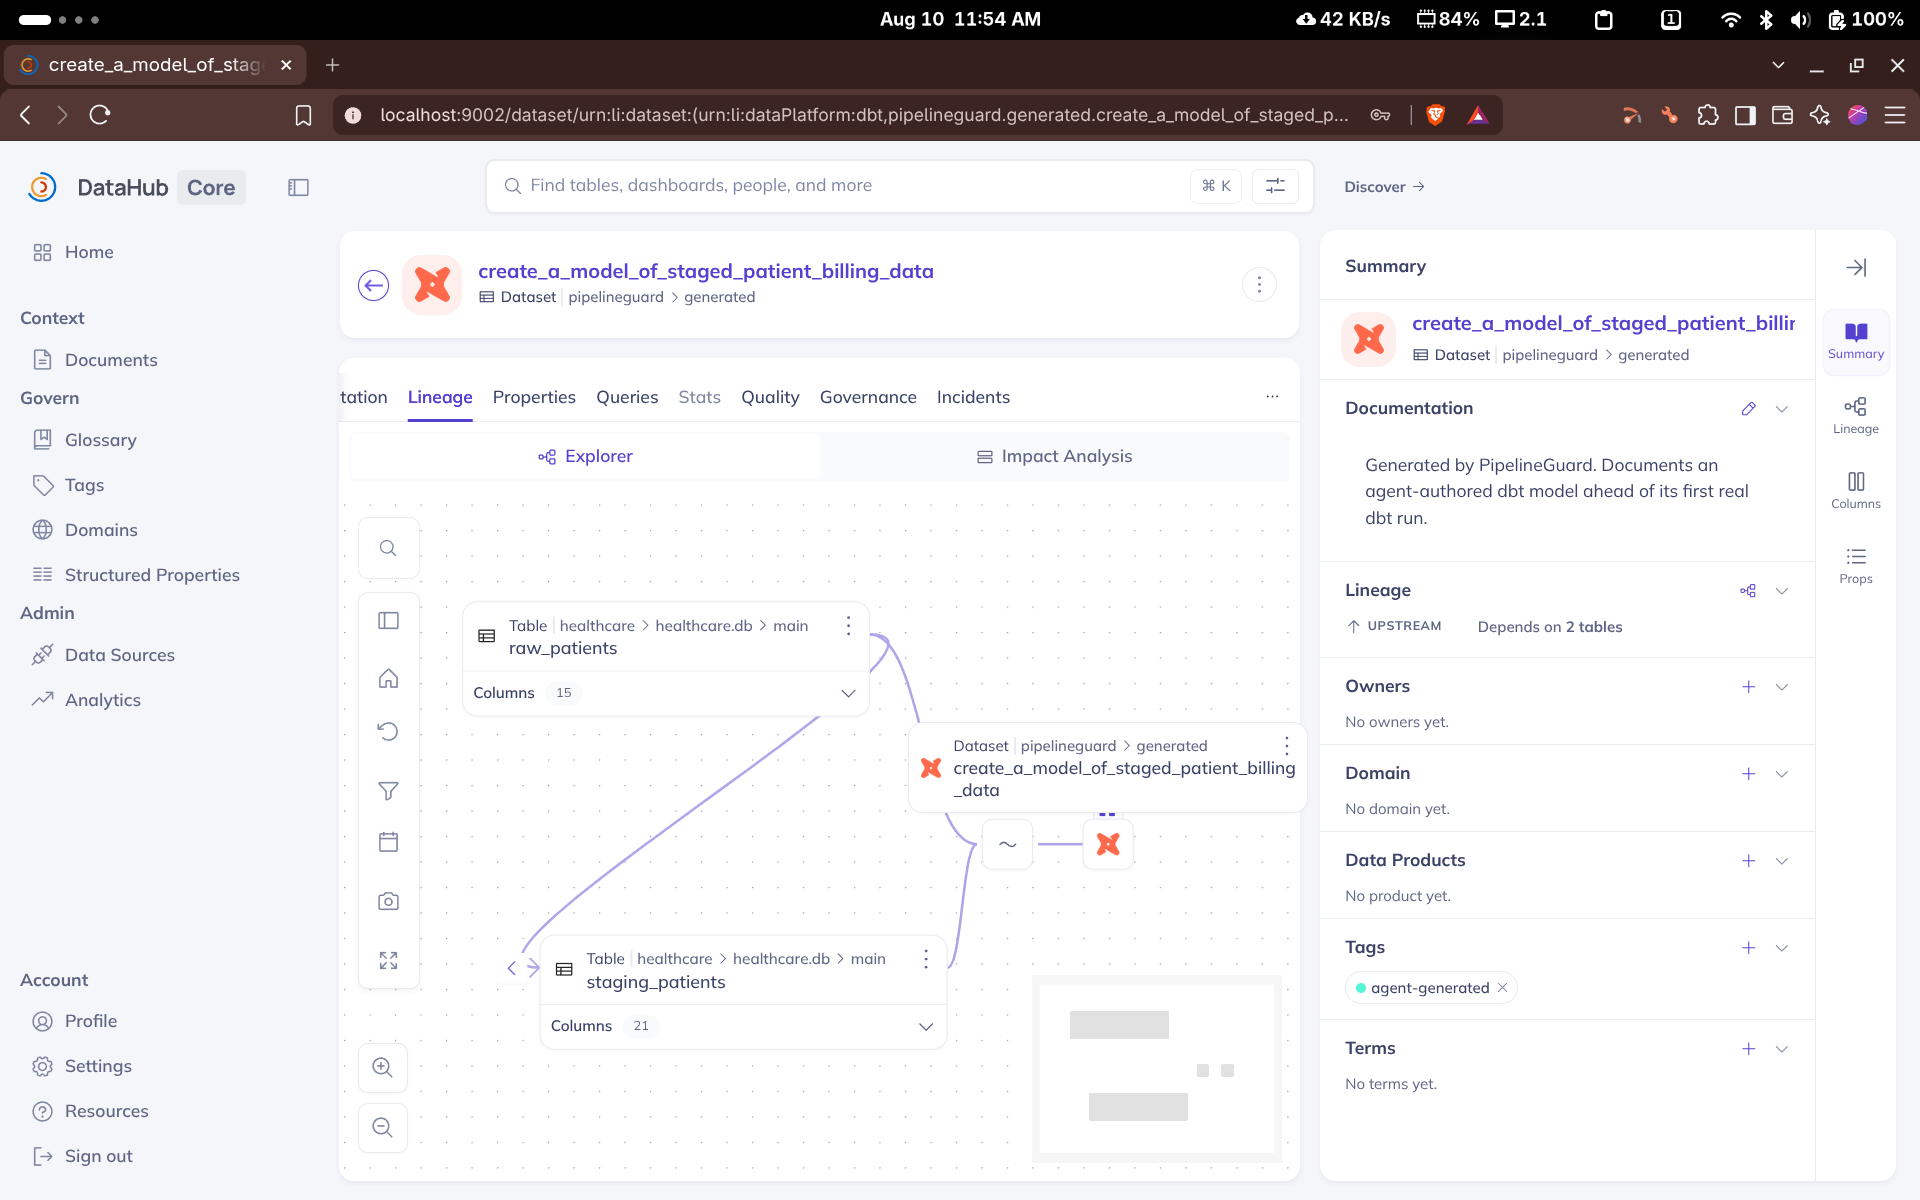Open dataset three-dot options menu

click(1259, 285)
